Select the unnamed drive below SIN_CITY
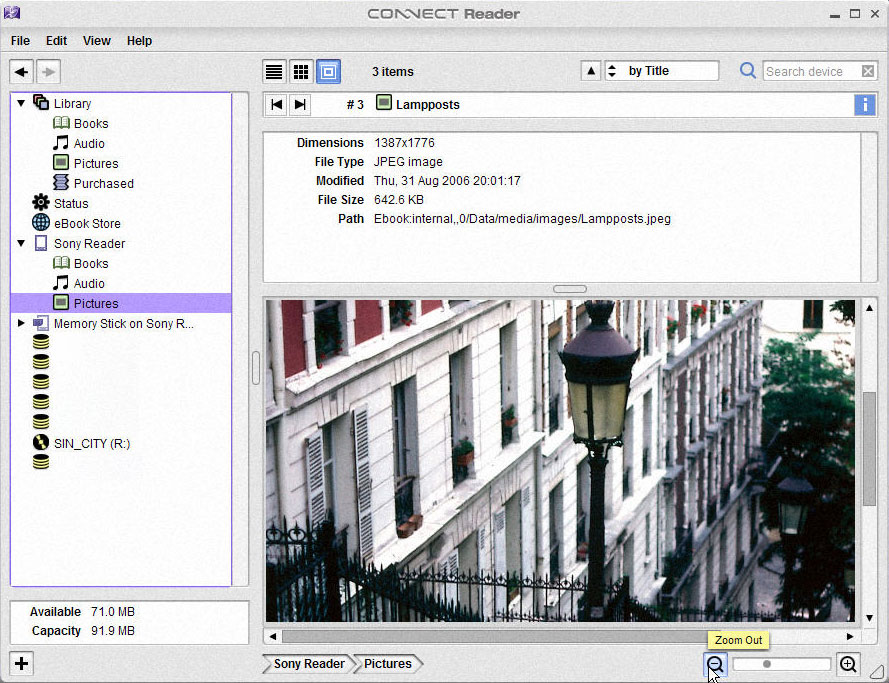The height and width of the screenshot is (683, 889). [41, 461]
